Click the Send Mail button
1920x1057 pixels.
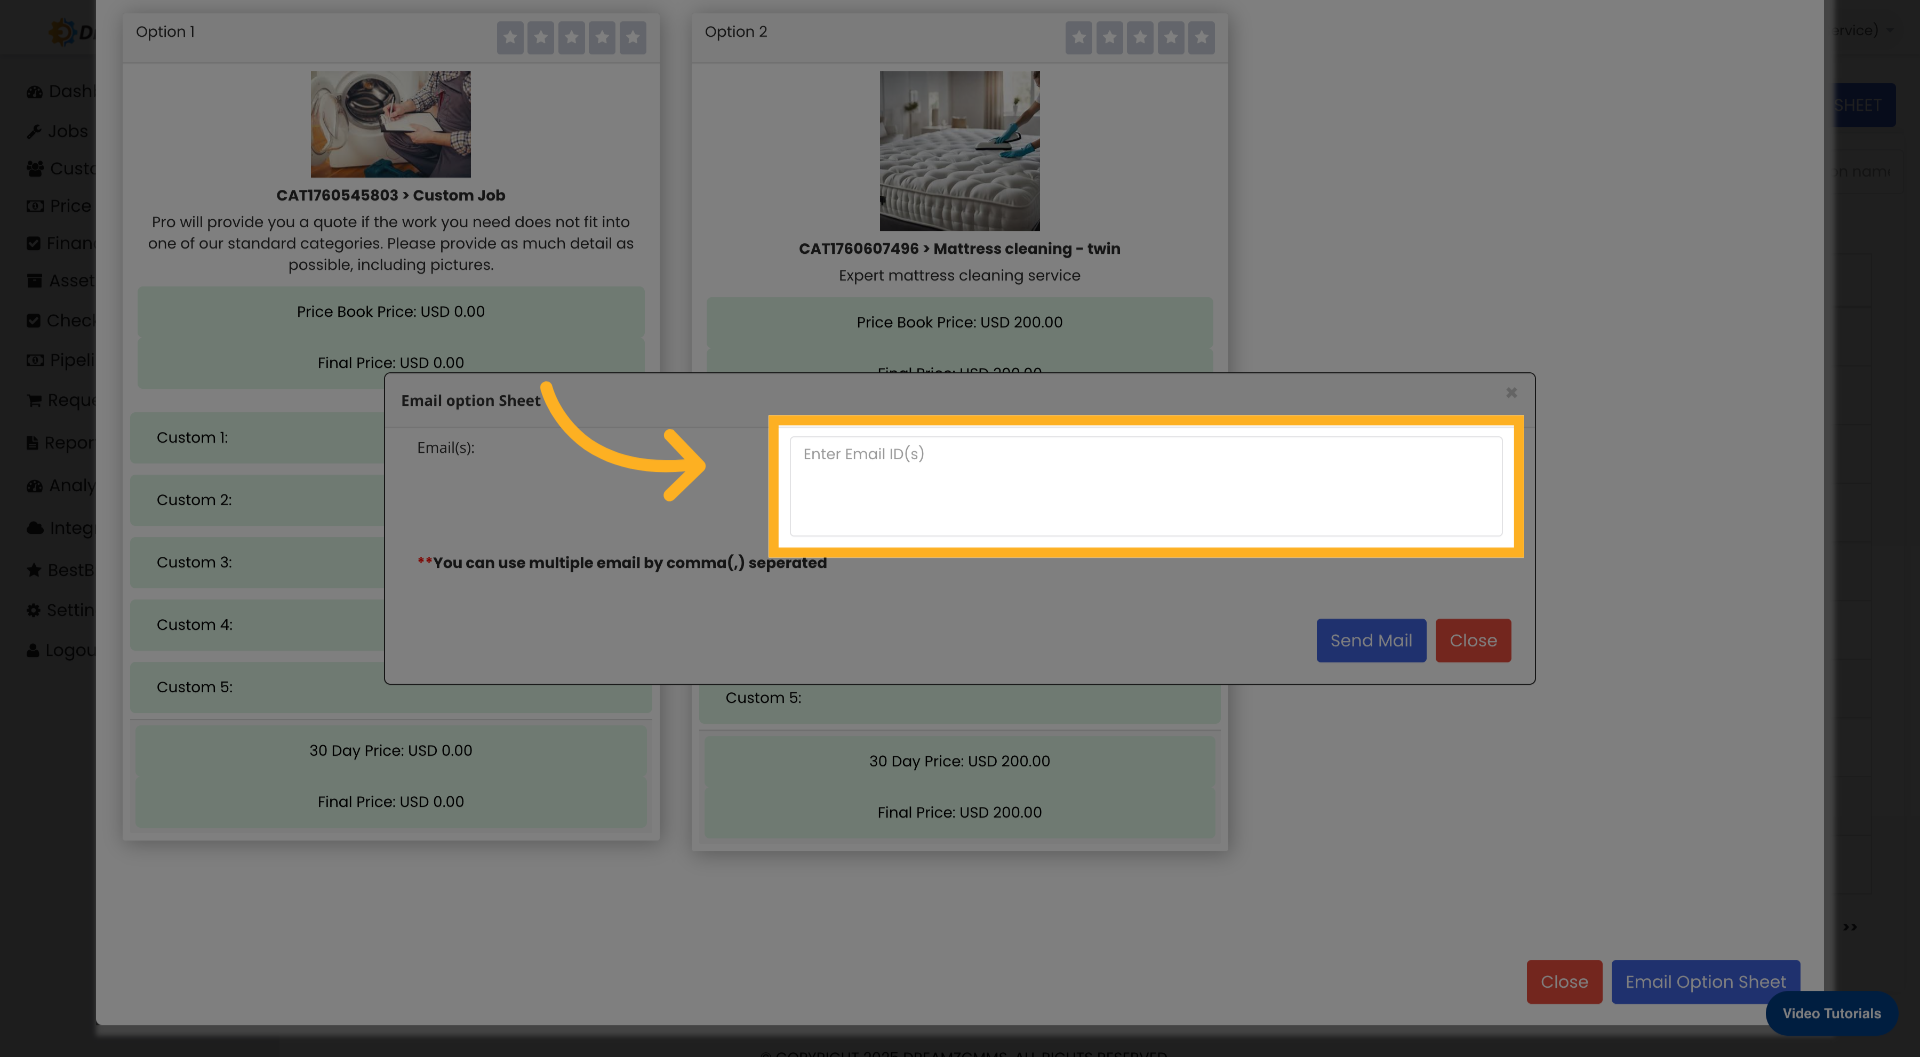pos(1371,640)
